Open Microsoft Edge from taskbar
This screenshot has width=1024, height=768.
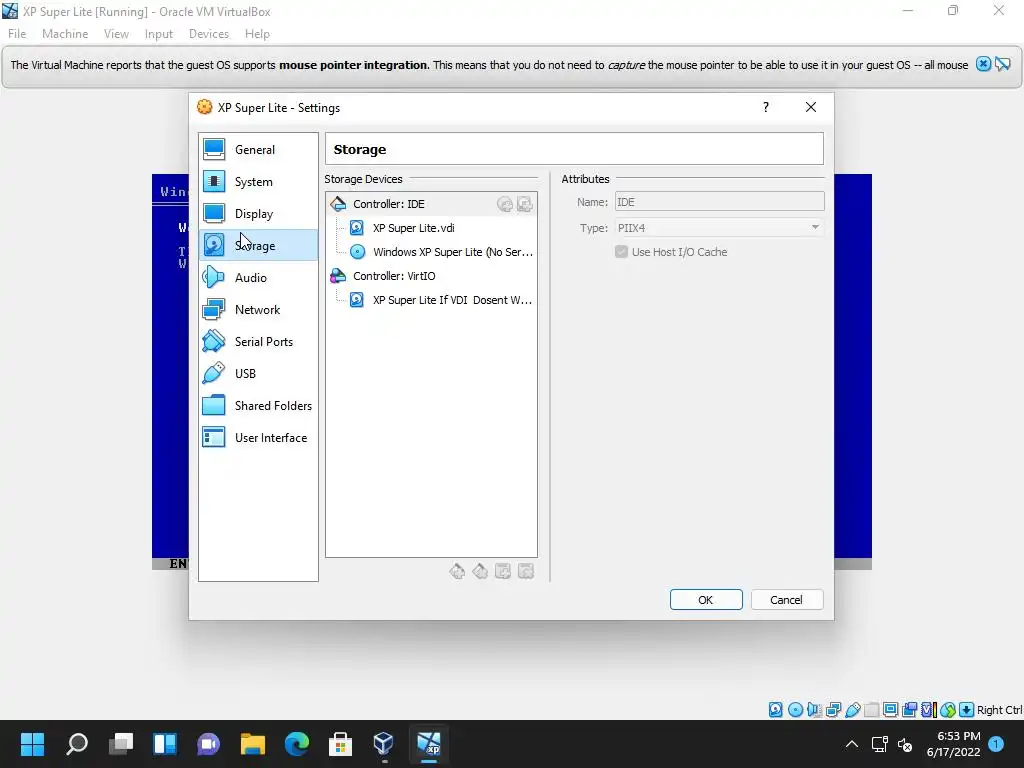296,744
